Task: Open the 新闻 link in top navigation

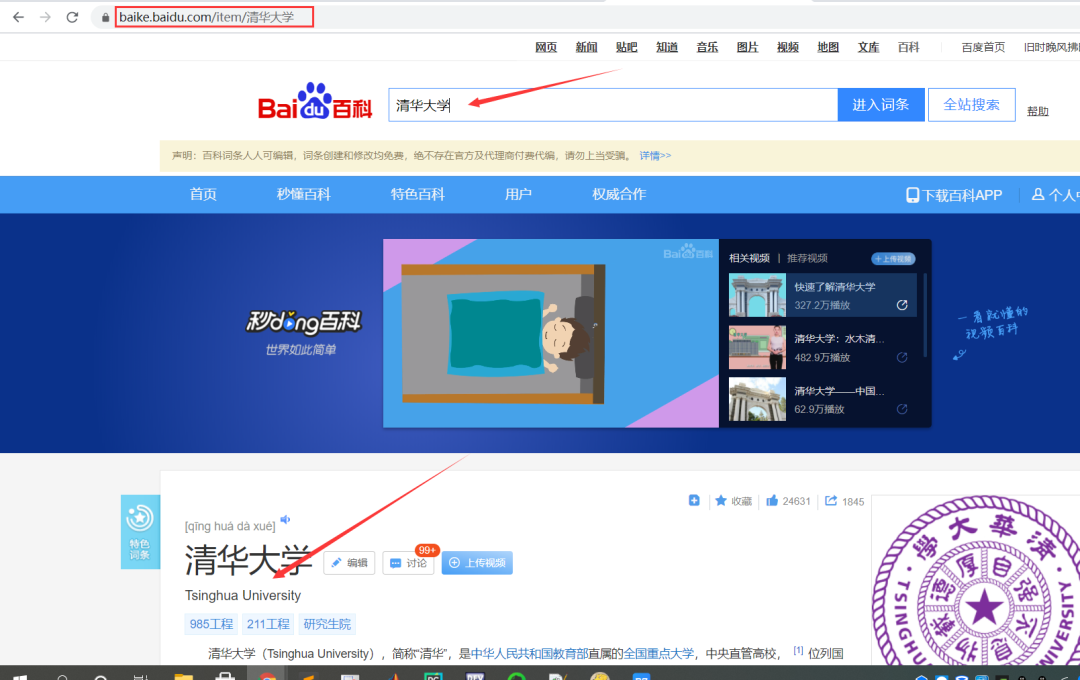Action: (586, 48)
